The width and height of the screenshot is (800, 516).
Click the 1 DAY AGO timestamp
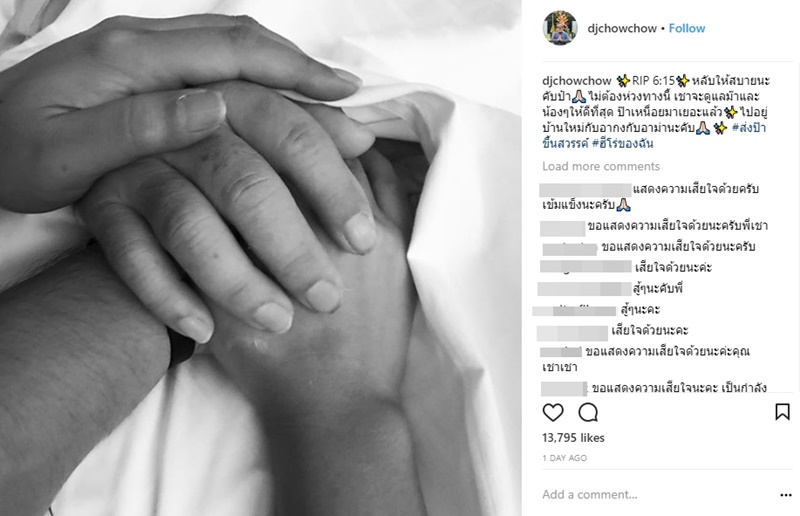point(564,458)
